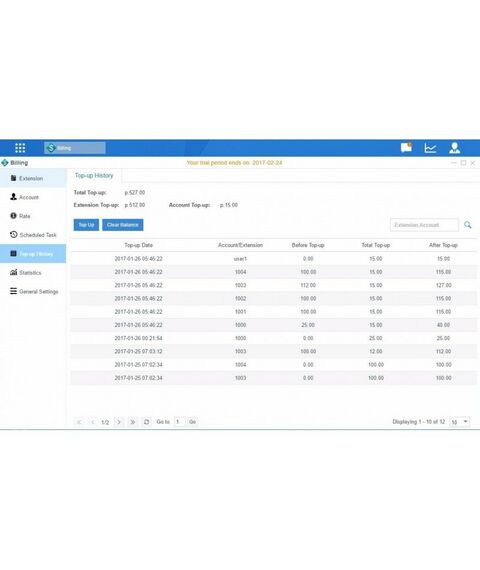Select the user1 account cell

[240, 259]
